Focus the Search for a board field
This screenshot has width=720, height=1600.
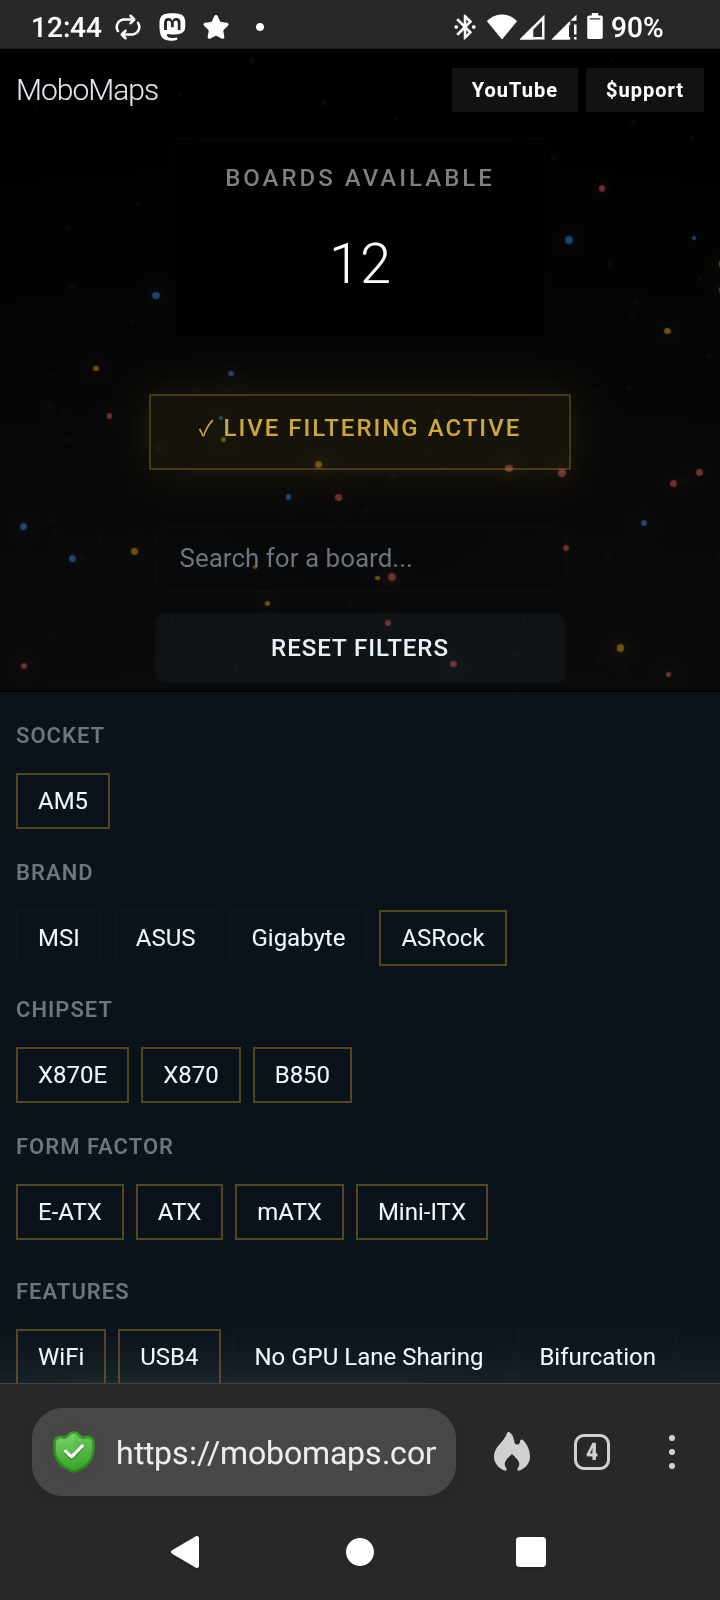(360, 558)
